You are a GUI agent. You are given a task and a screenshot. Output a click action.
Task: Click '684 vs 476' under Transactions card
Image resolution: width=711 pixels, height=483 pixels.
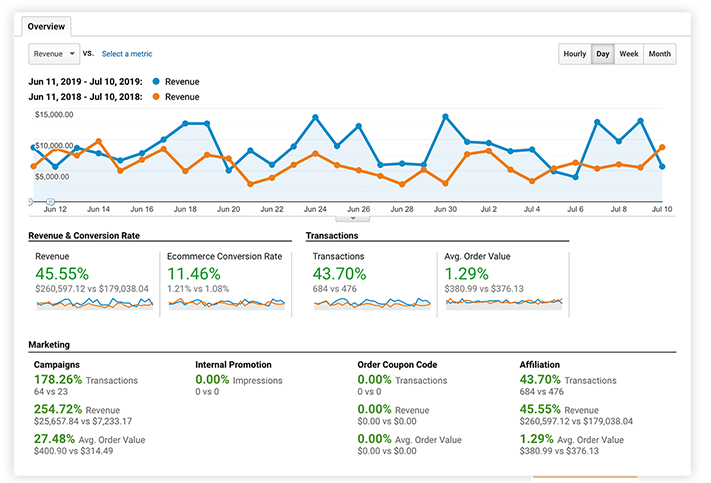[334, 289]
